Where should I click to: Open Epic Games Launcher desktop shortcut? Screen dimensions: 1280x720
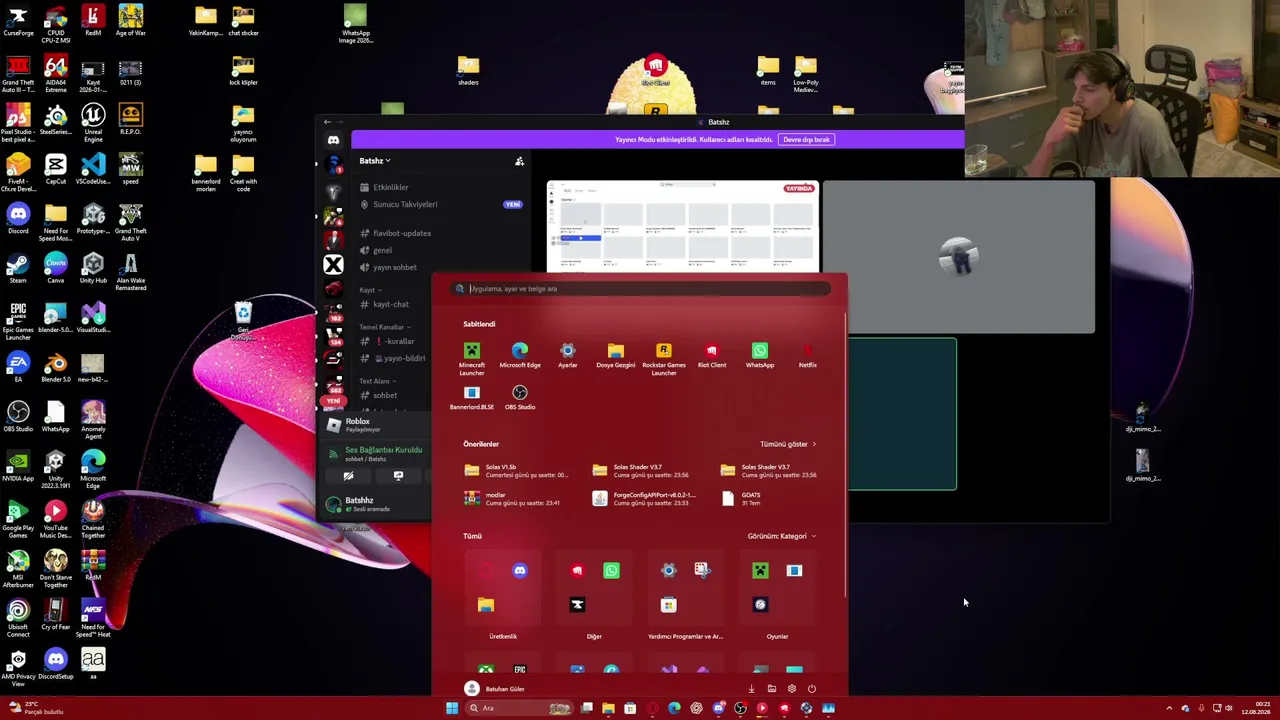pyautogui.click(x=18, y=321)
